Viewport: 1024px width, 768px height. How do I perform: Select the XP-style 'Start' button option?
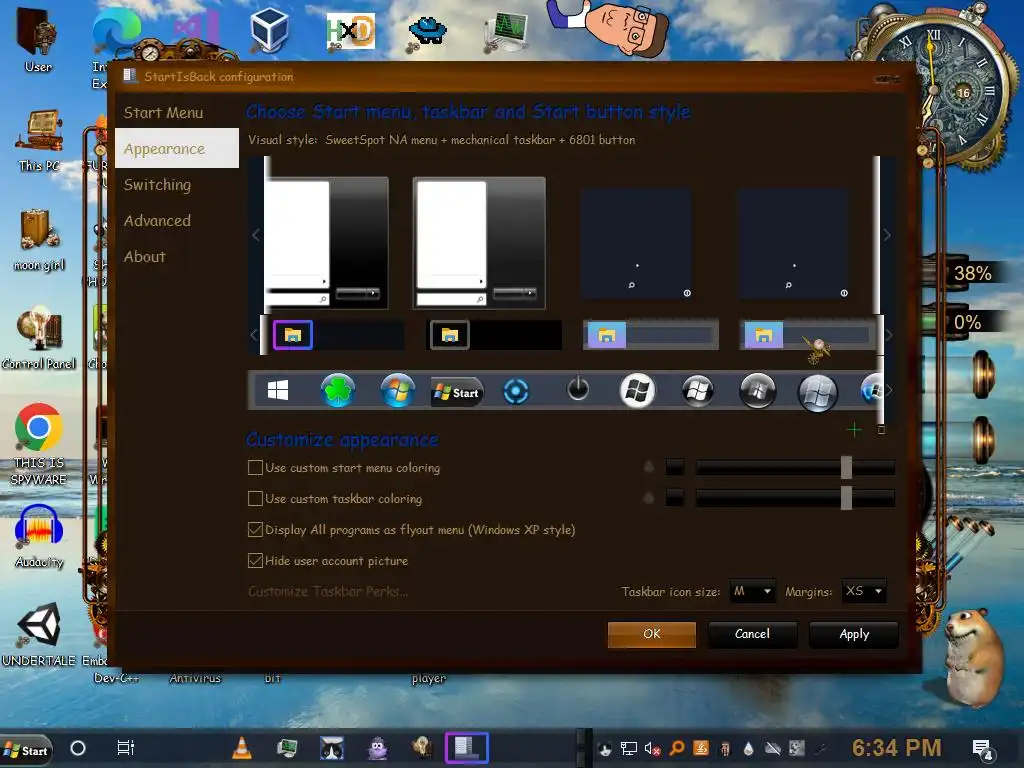(457, 392)
